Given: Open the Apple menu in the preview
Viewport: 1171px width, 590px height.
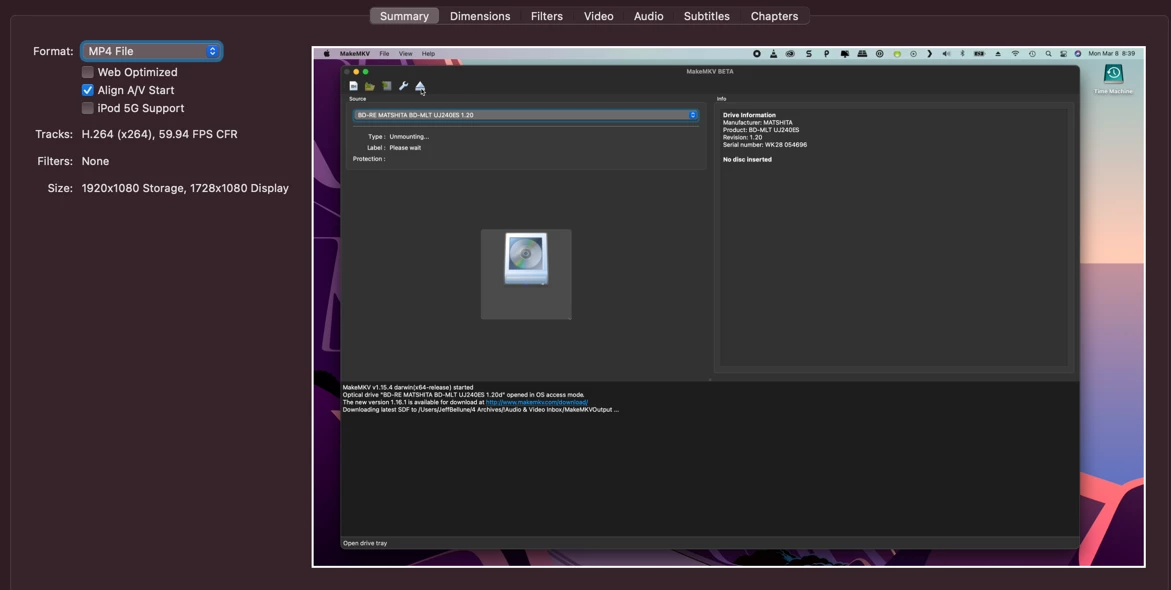Looking at the screenshot, I should [x=326, y=54].
